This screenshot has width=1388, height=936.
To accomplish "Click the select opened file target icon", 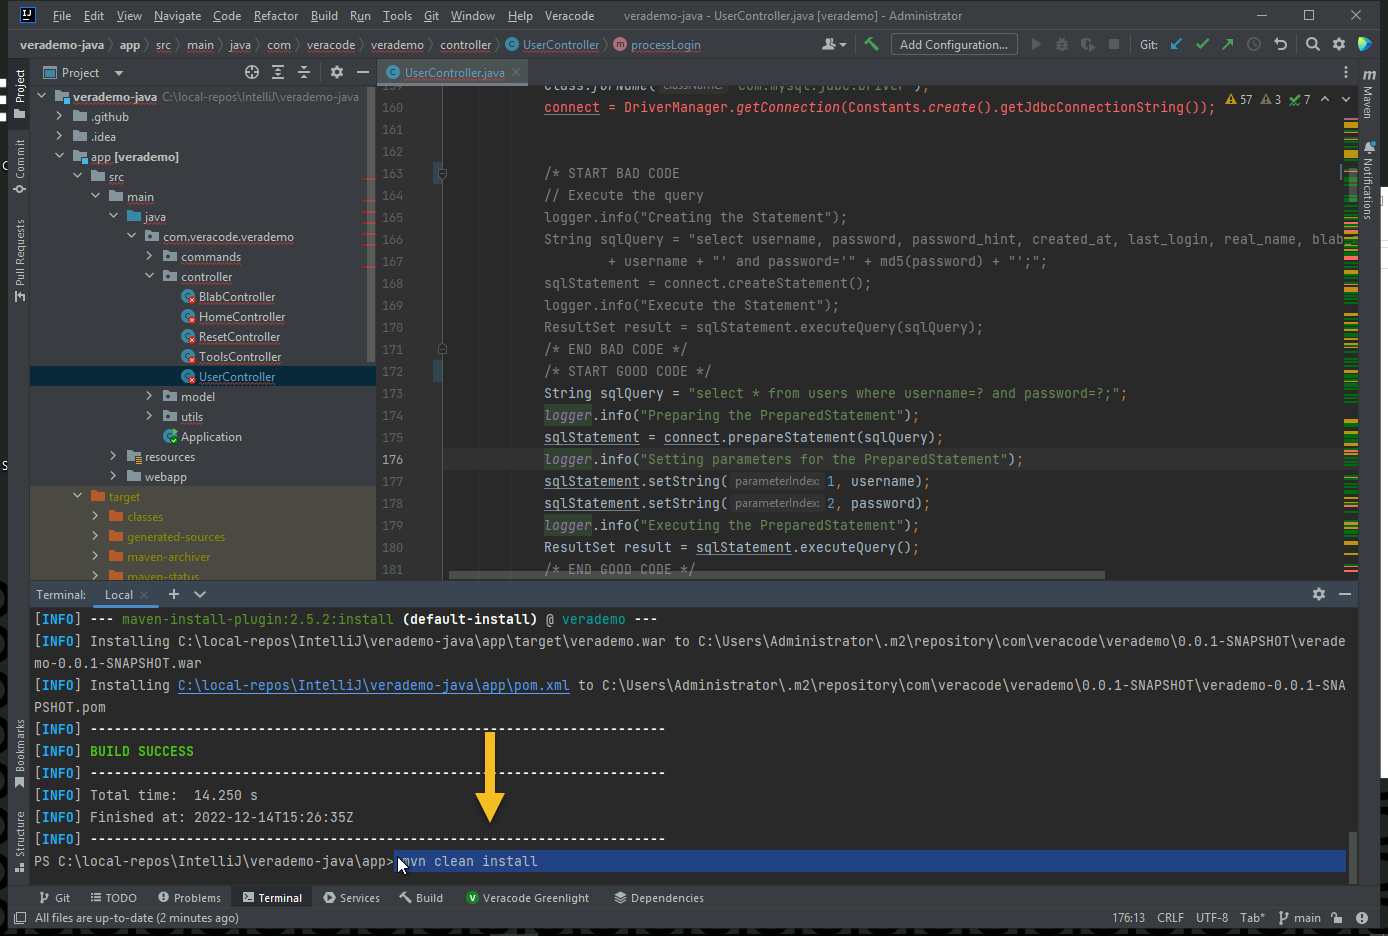I will [252, 72].
